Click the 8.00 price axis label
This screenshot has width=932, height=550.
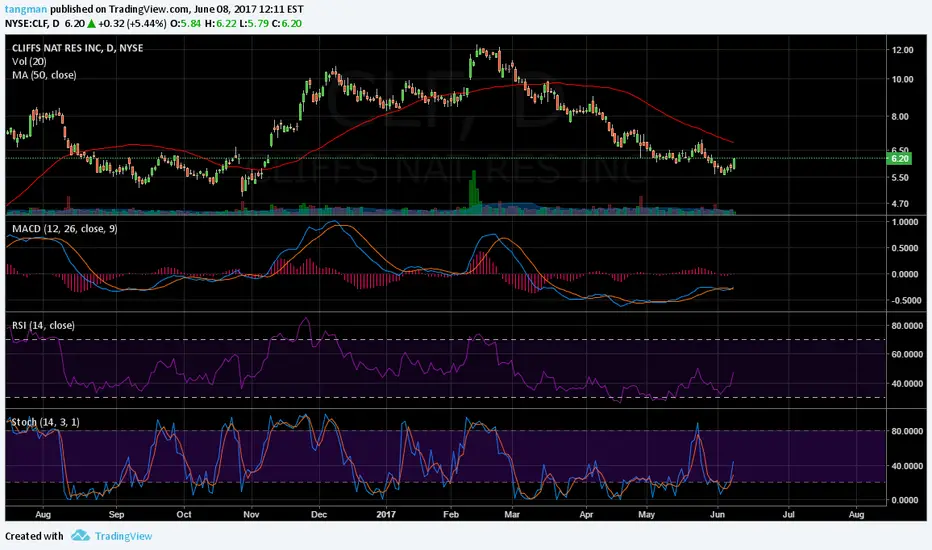[900, 117]
